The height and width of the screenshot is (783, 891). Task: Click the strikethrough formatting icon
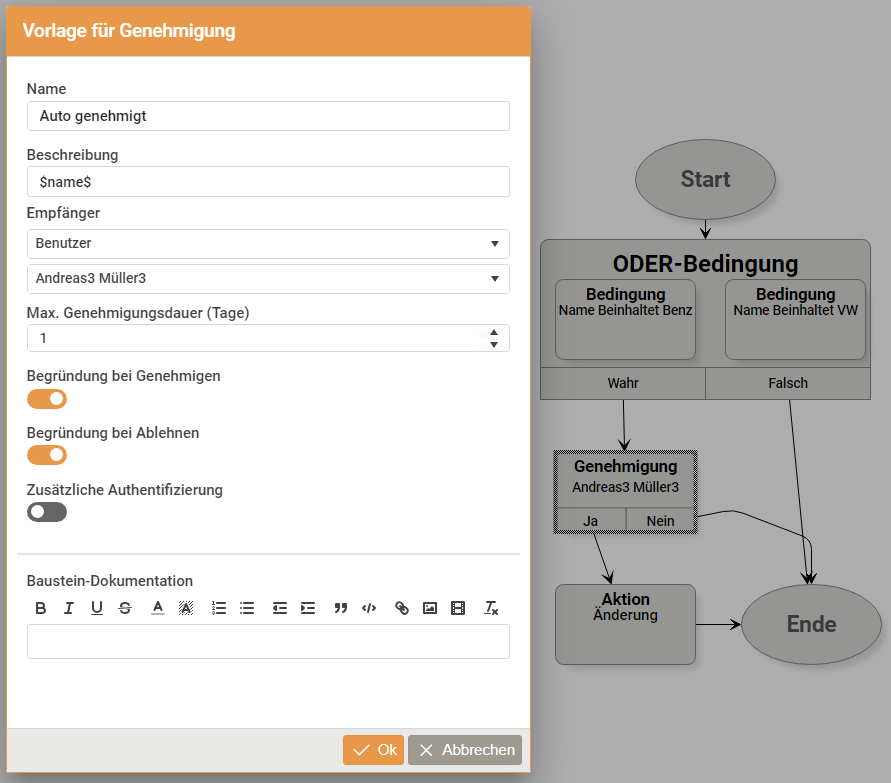[x=125, y=608]
